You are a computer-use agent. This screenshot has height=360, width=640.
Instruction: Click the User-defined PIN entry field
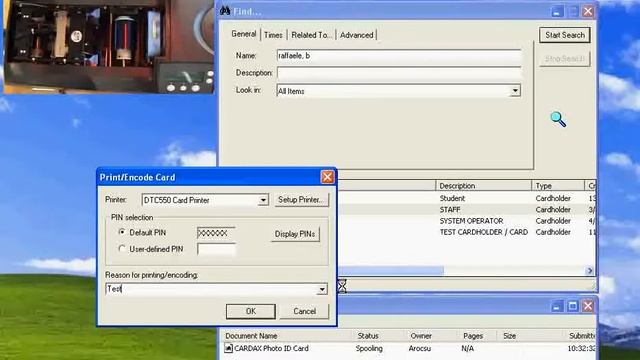click(x=216, y=249)
